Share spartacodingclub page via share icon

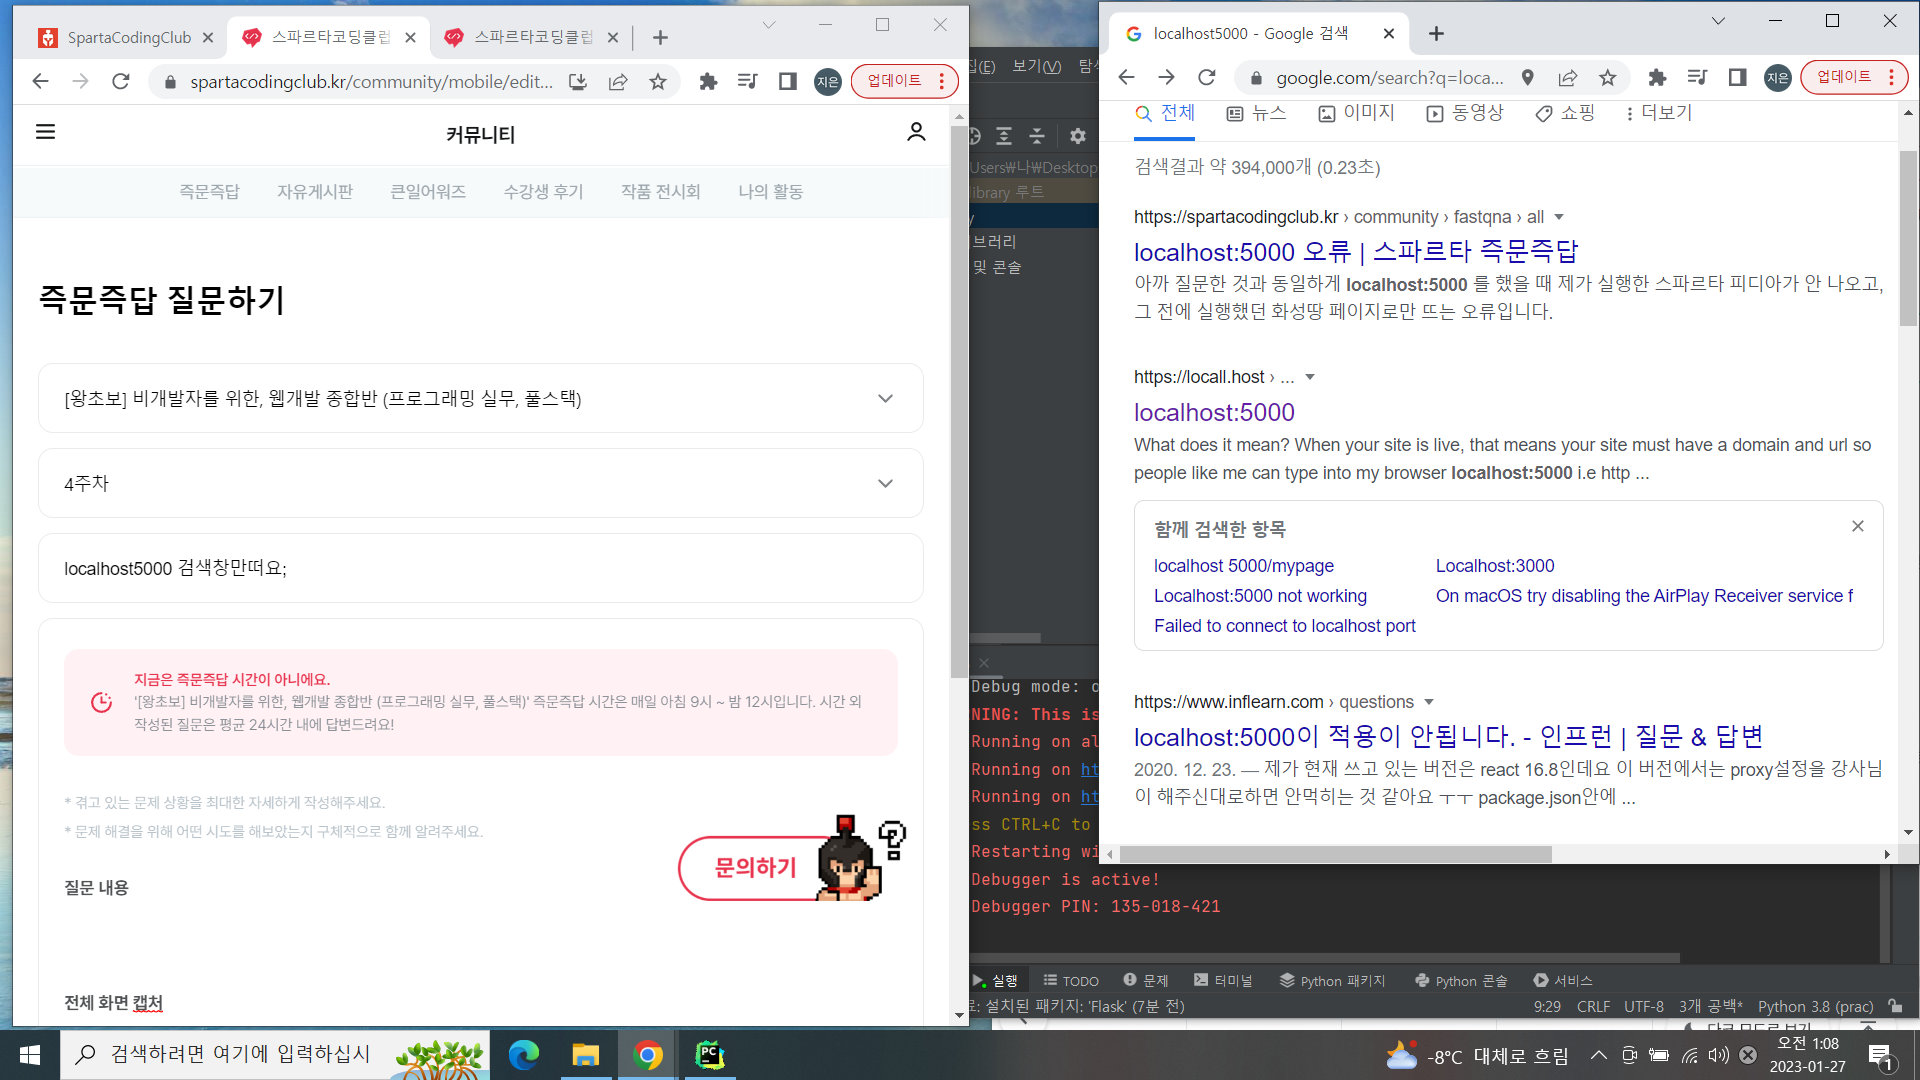point(618,82)
